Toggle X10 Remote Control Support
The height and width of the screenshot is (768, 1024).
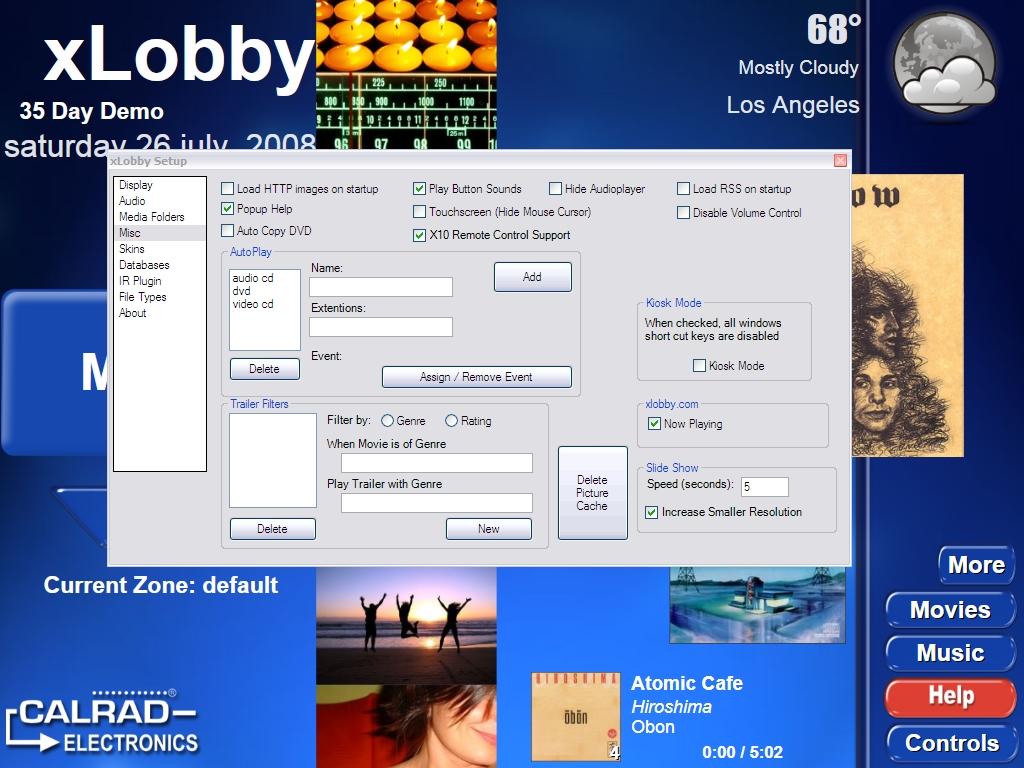420,235
